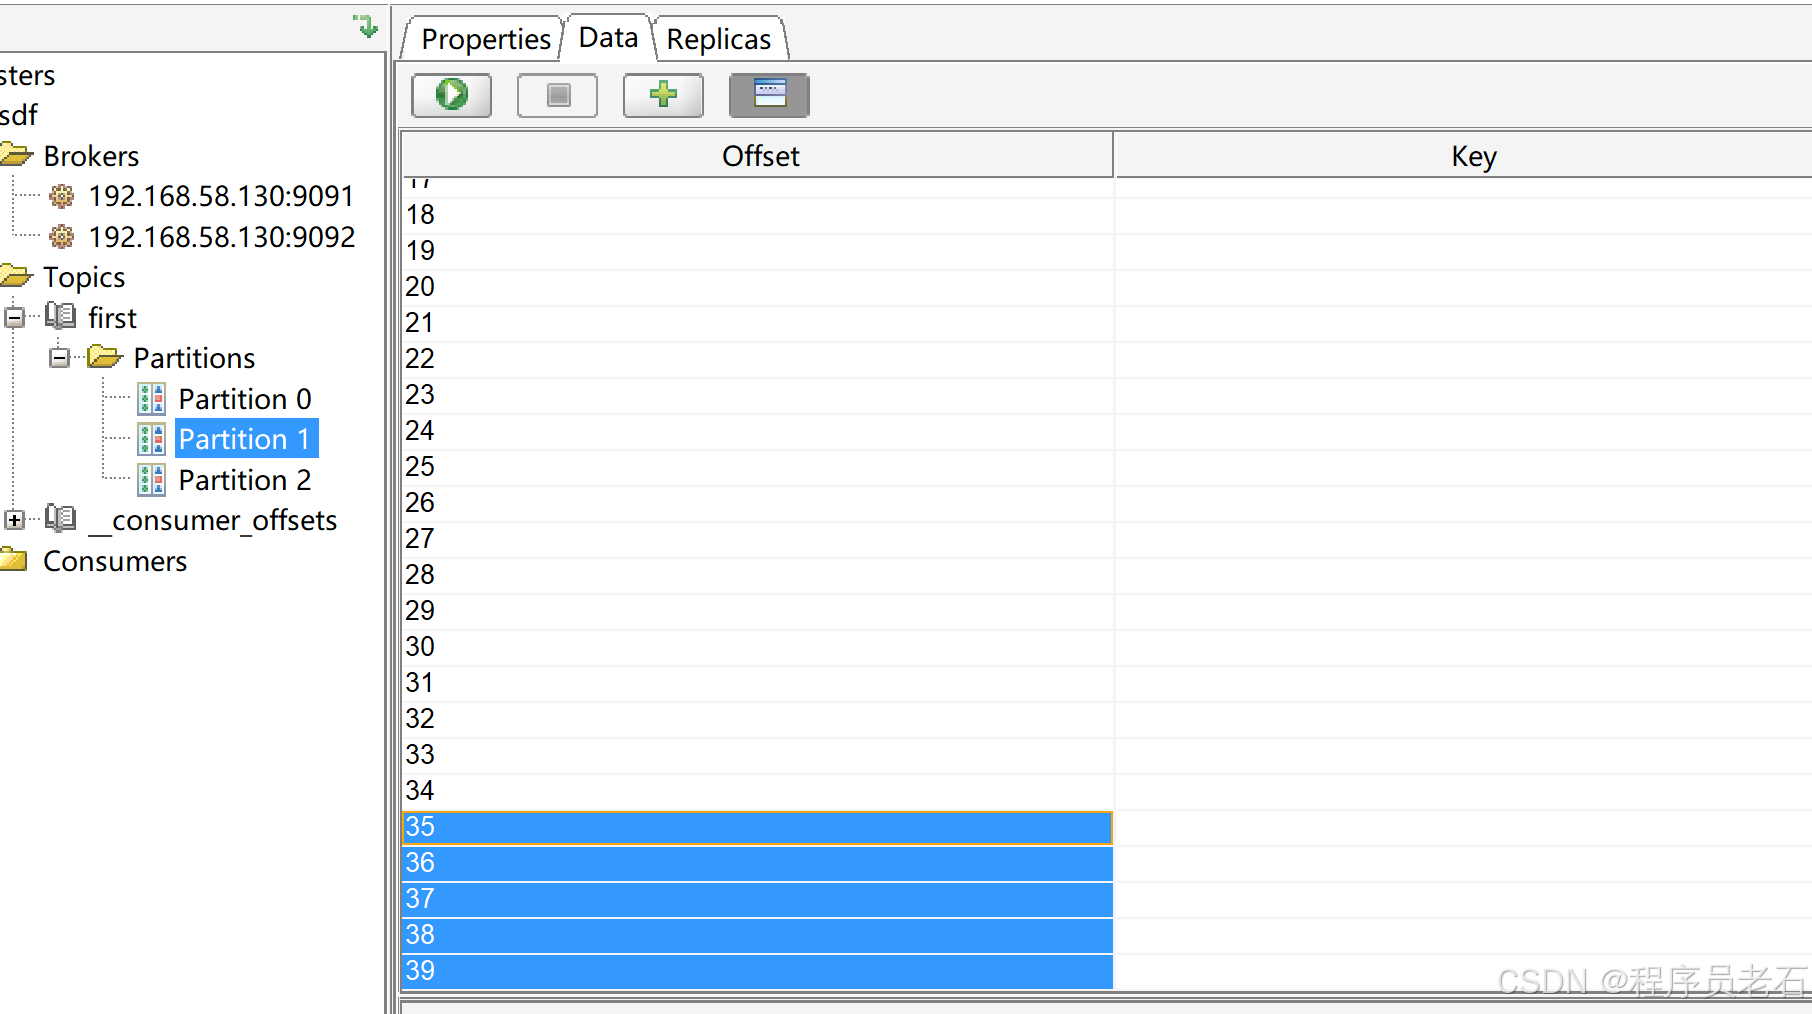Collapse the first topic node
Image resolution: width=1812 pixels, height=1014 pixels.
pyautogui.click(x=14, y=318)
